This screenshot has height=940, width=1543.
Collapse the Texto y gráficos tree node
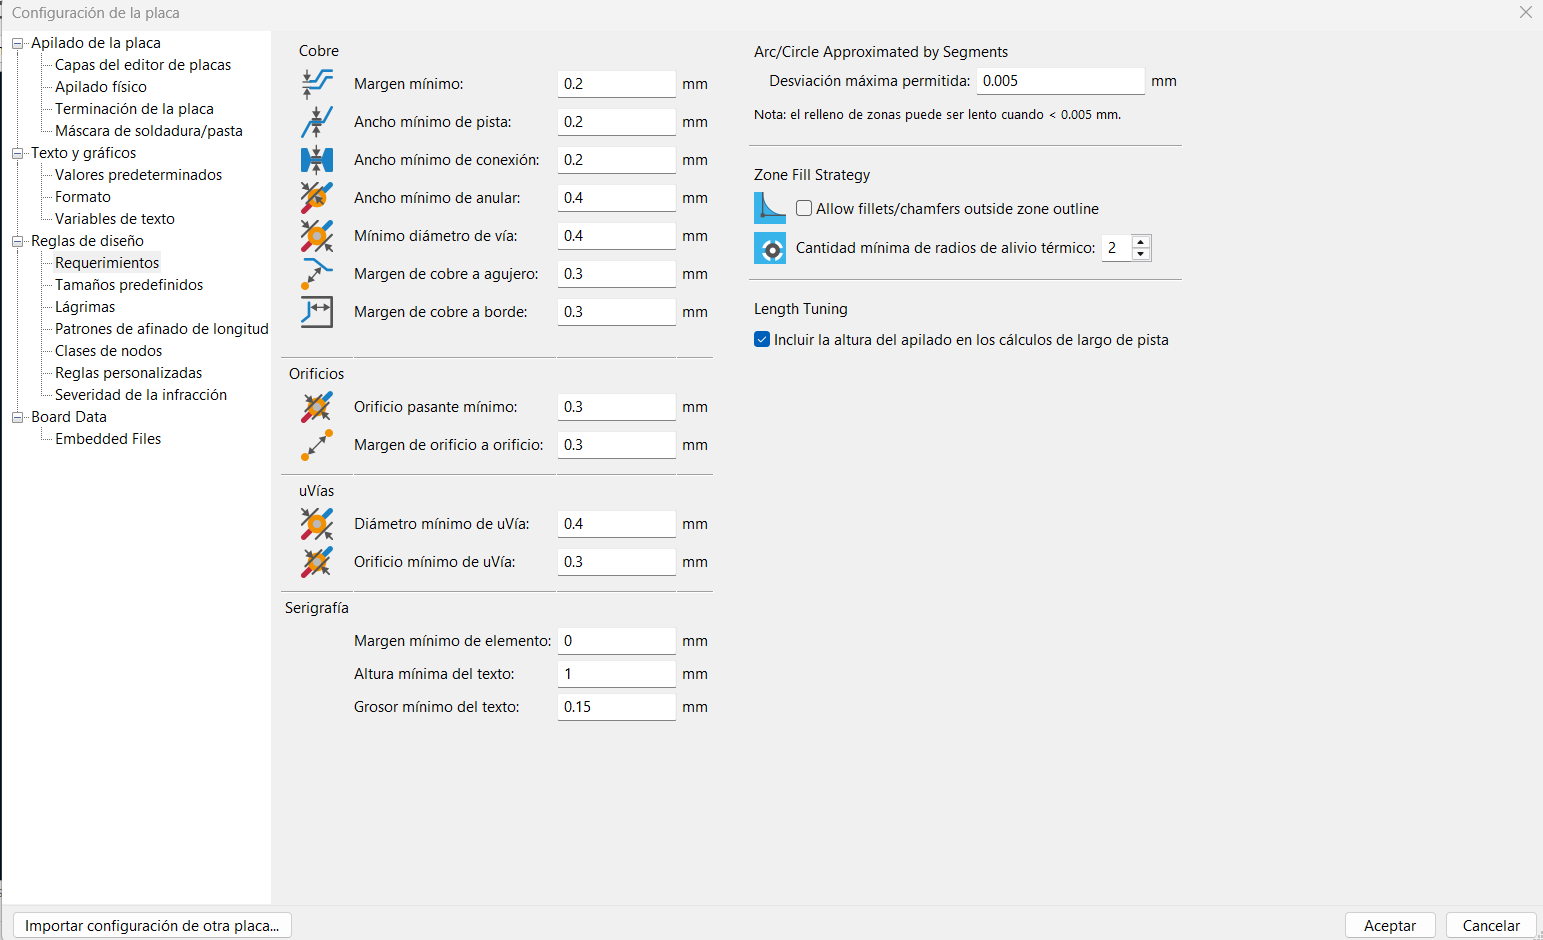(x=18, y=153)
